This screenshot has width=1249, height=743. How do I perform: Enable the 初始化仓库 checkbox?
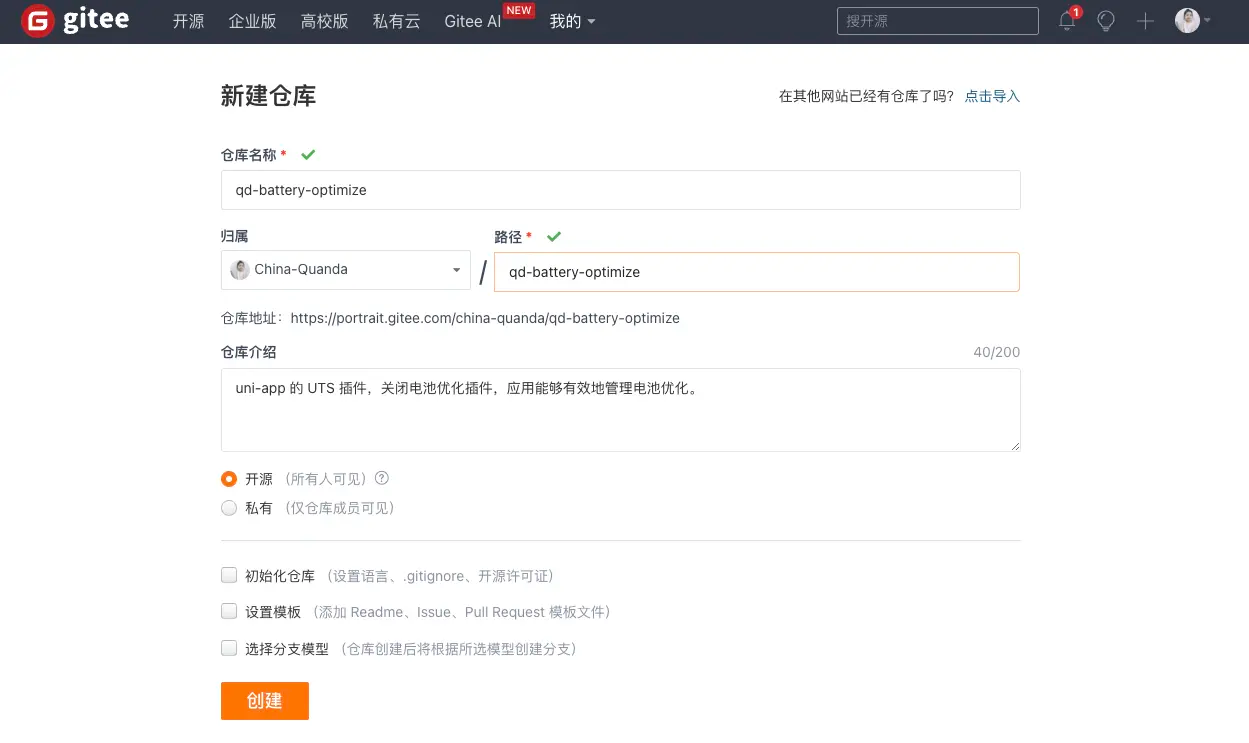point(228,575)
